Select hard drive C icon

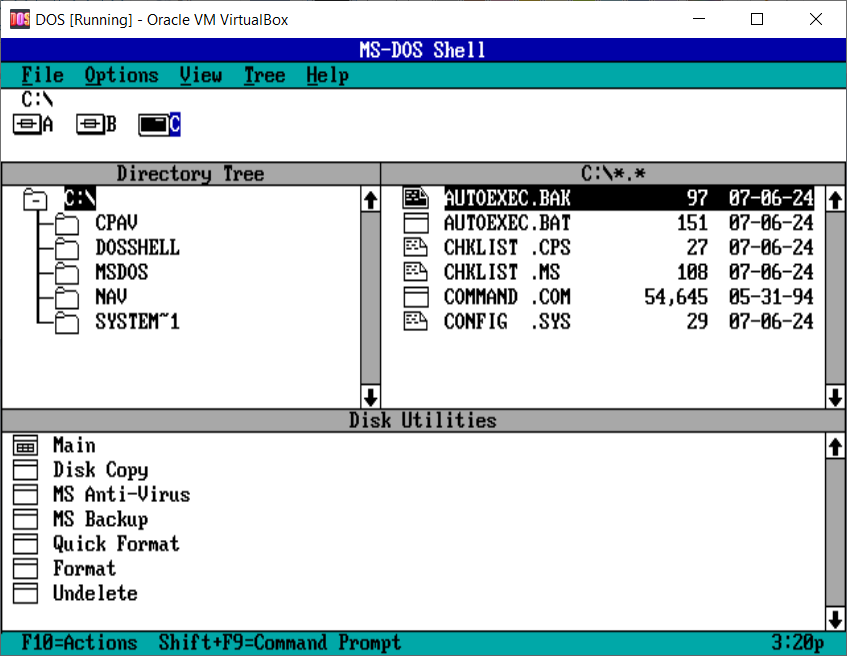[x=153, y=125]
